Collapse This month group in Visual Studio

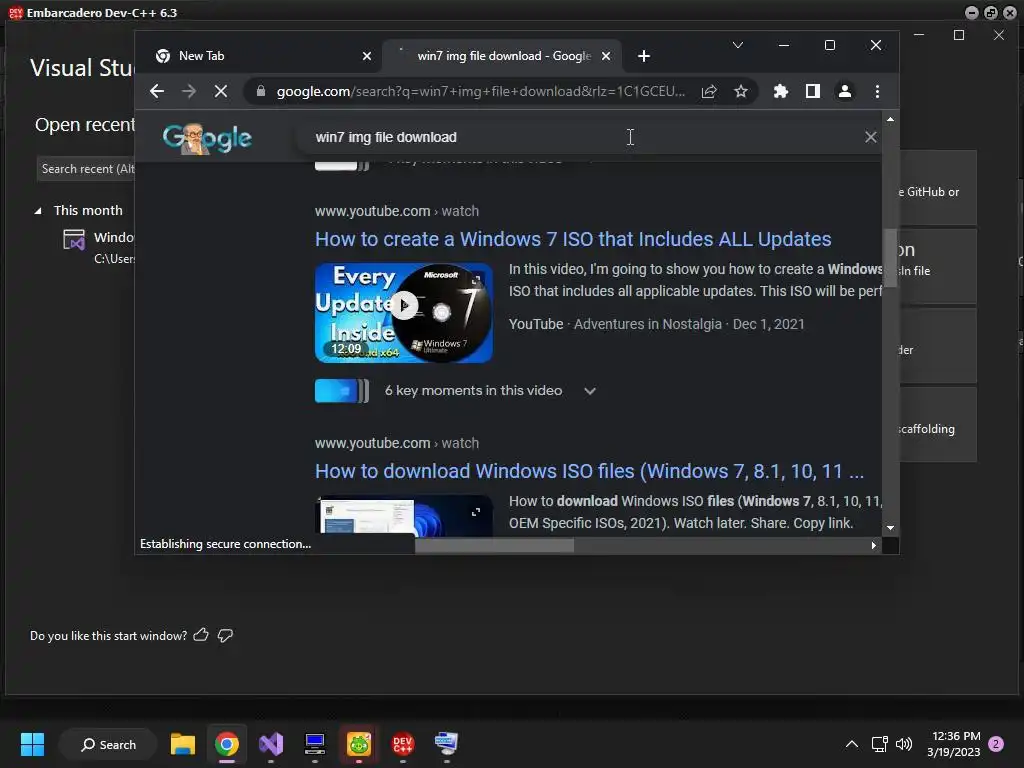coord(38,211)
